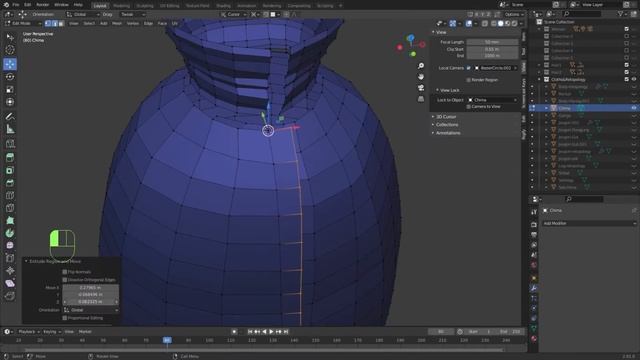Select the Add Cube tool
Image resolution: width=640 pixels, height=360 pixels.
(x=10, y=143)
